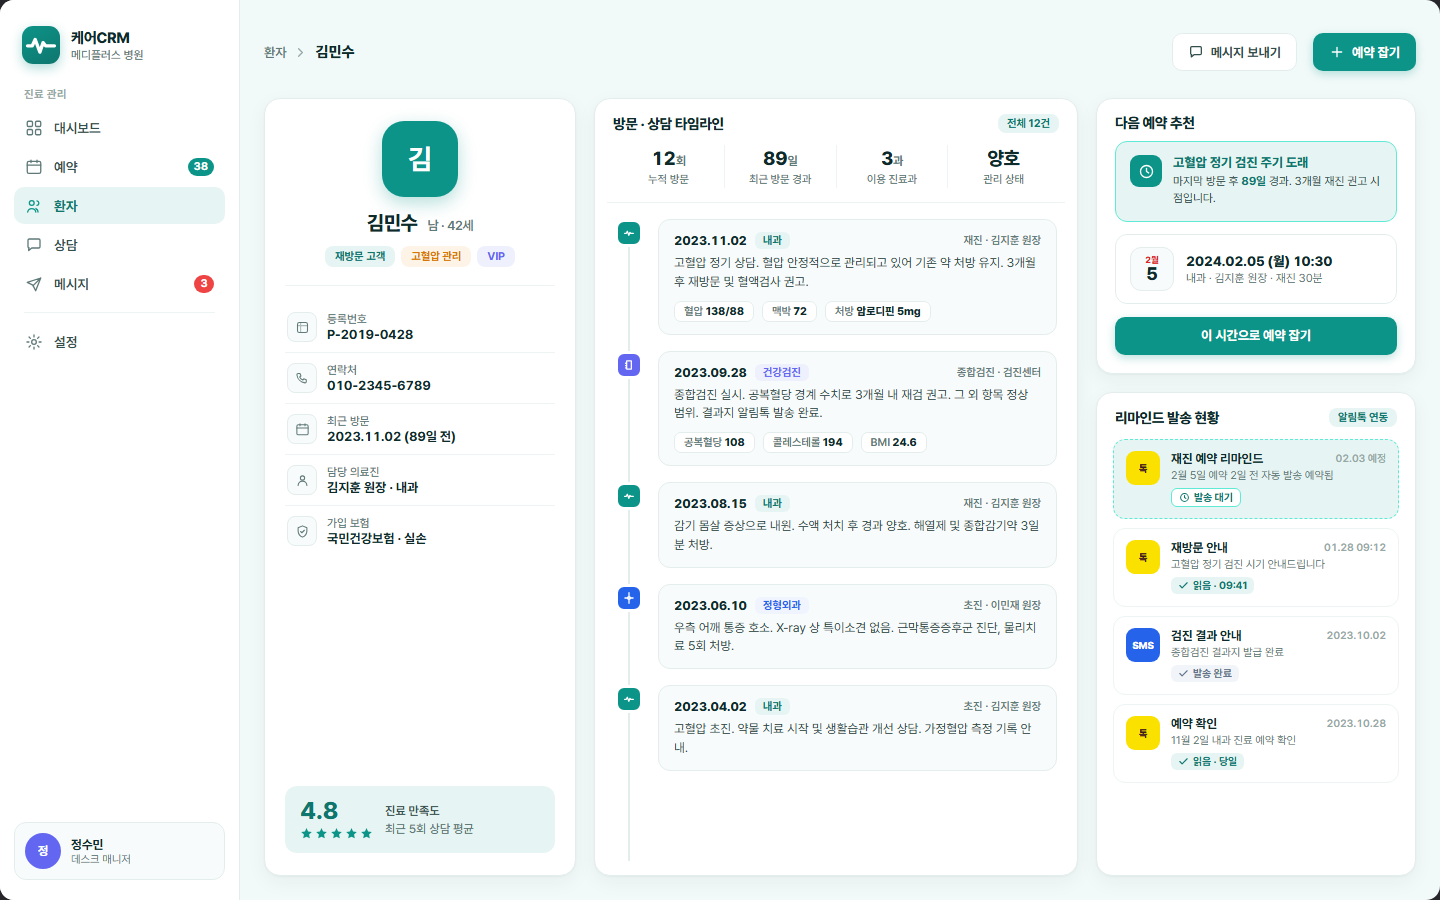
Task: Click phone number 010-2345-6789
Action: [x=379, y=386]
